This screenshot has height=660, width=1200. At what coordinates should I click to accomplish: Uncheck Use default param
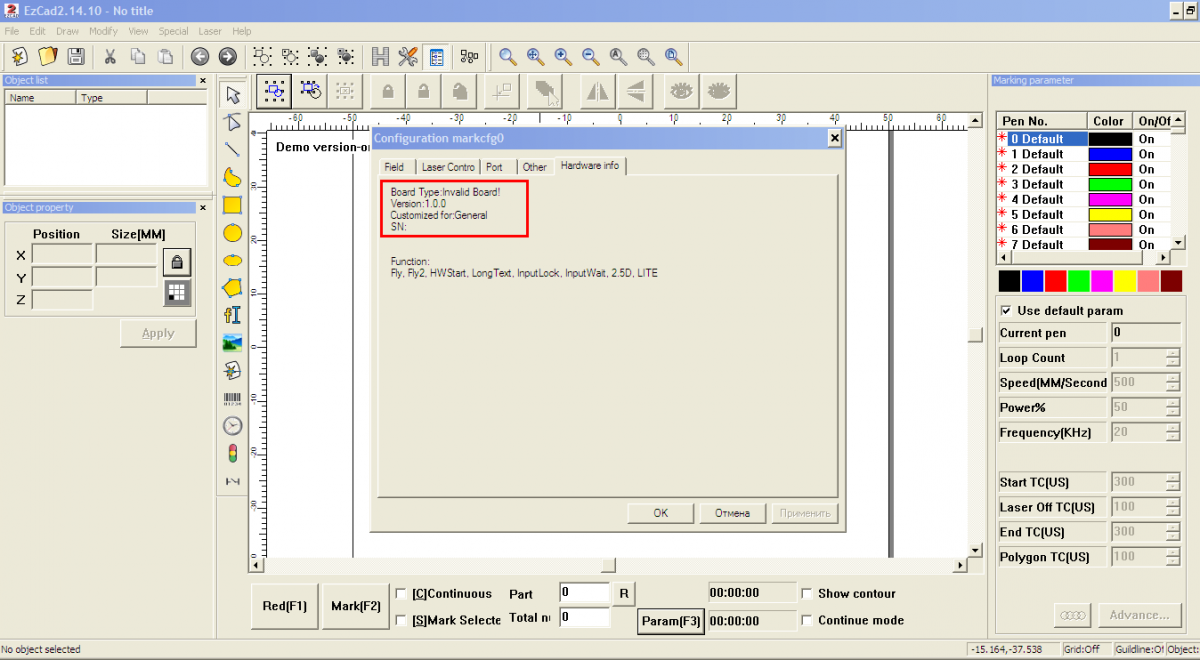click(1006, 311)
